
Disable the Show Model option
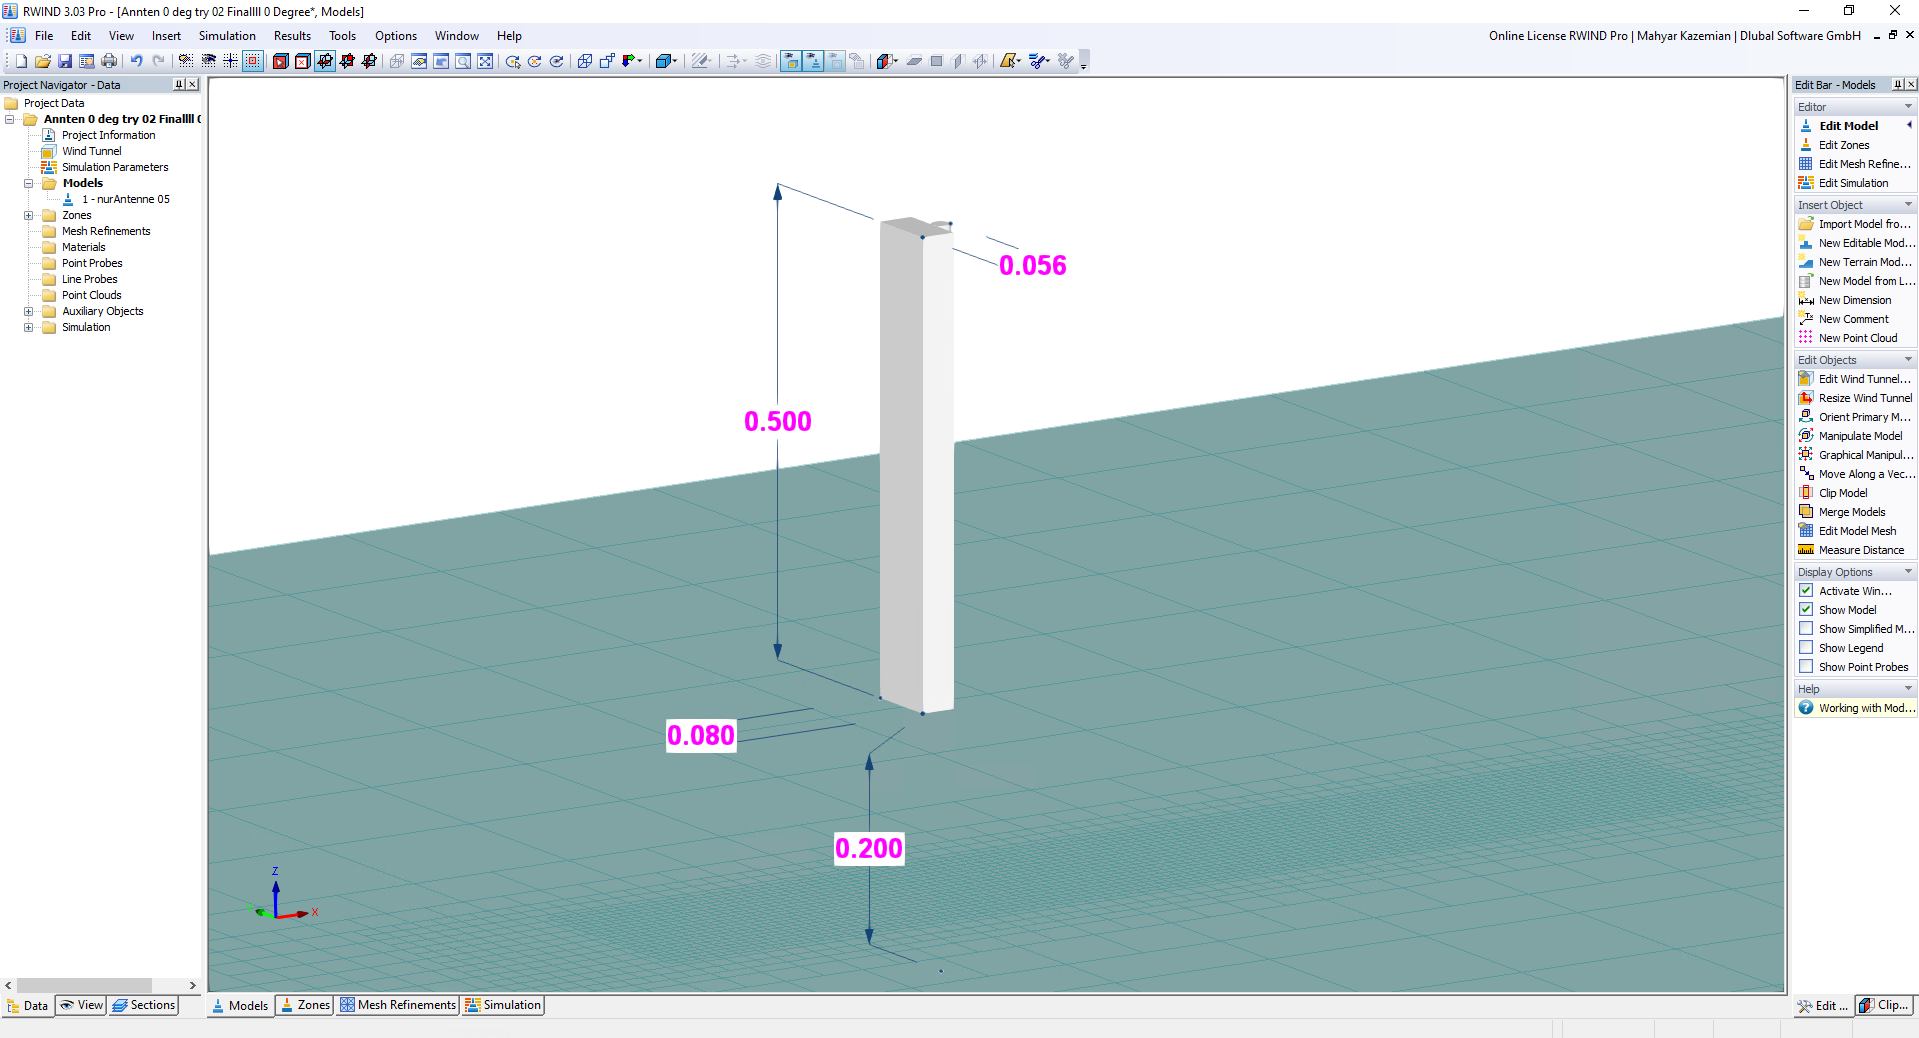[1806, 609]
